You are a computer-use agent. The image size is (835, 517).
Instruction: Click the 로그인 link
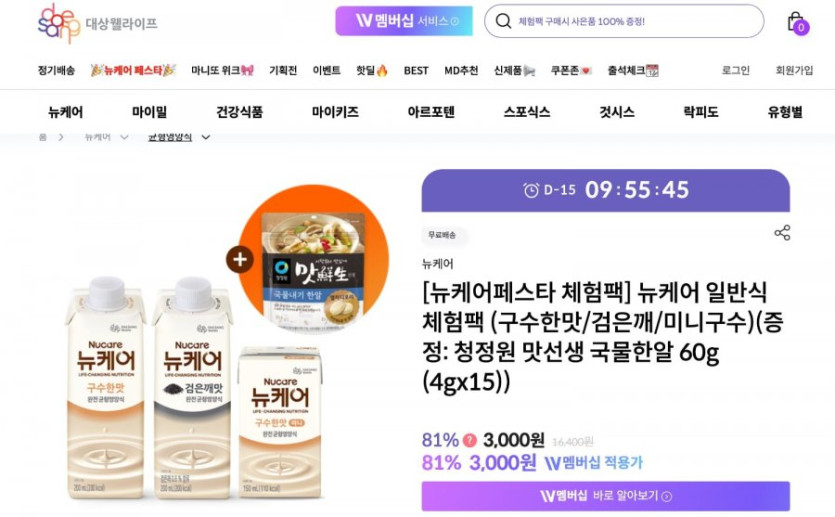735,70
